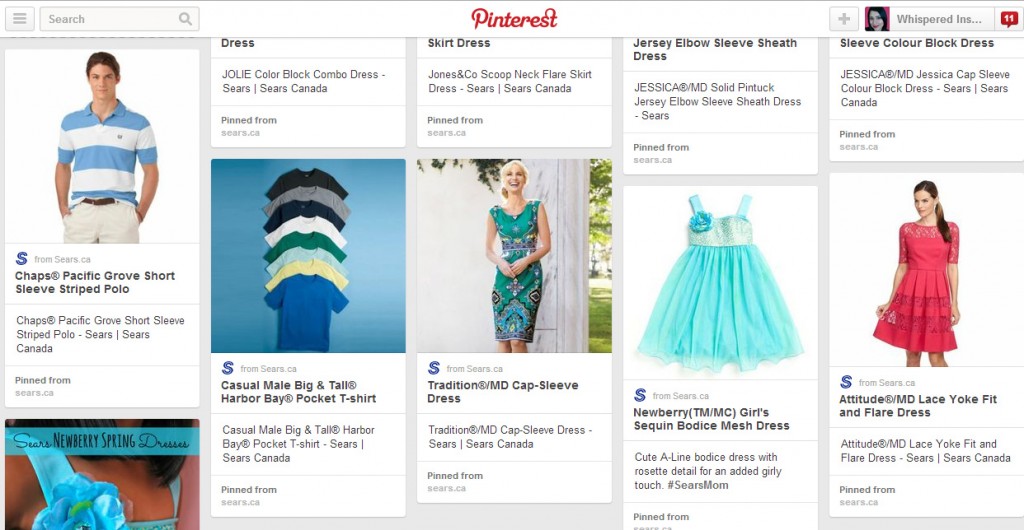
Task: Click sears.ca source under Jones&Co pin
Action: tap(447, 132)
